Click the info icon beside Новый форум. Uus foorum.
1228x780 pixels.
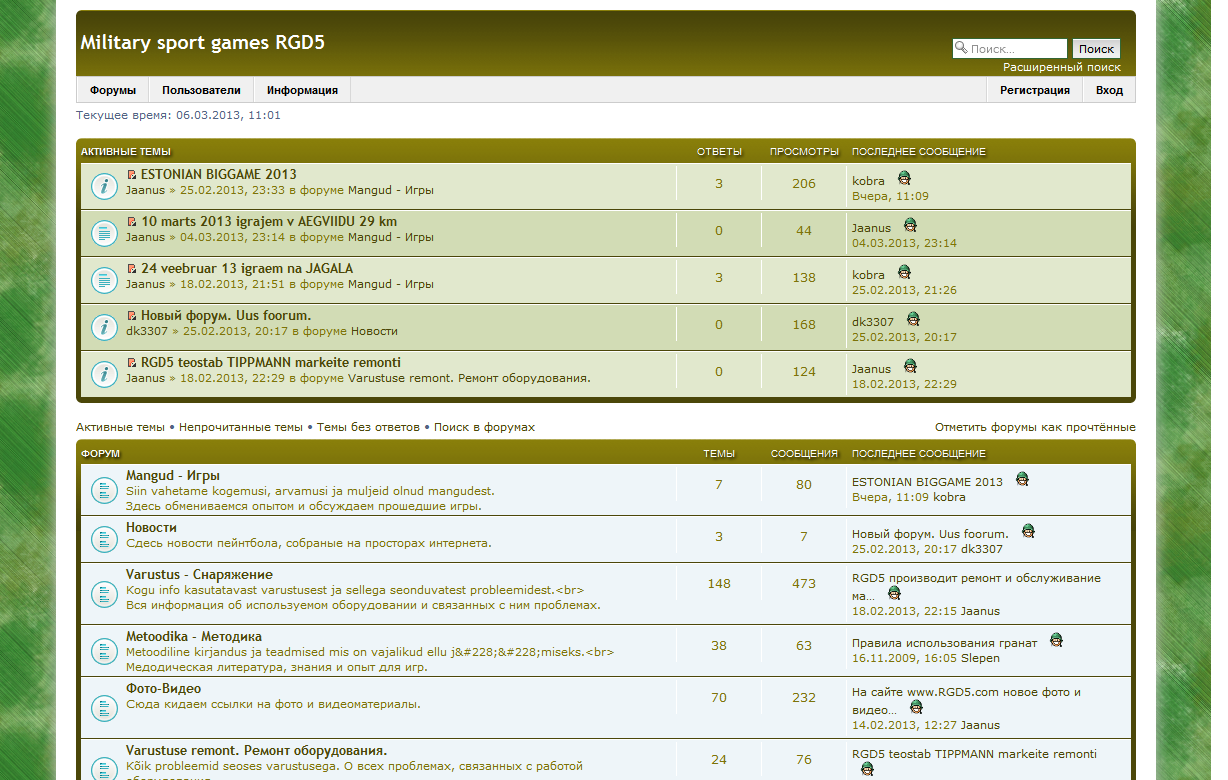104,327
